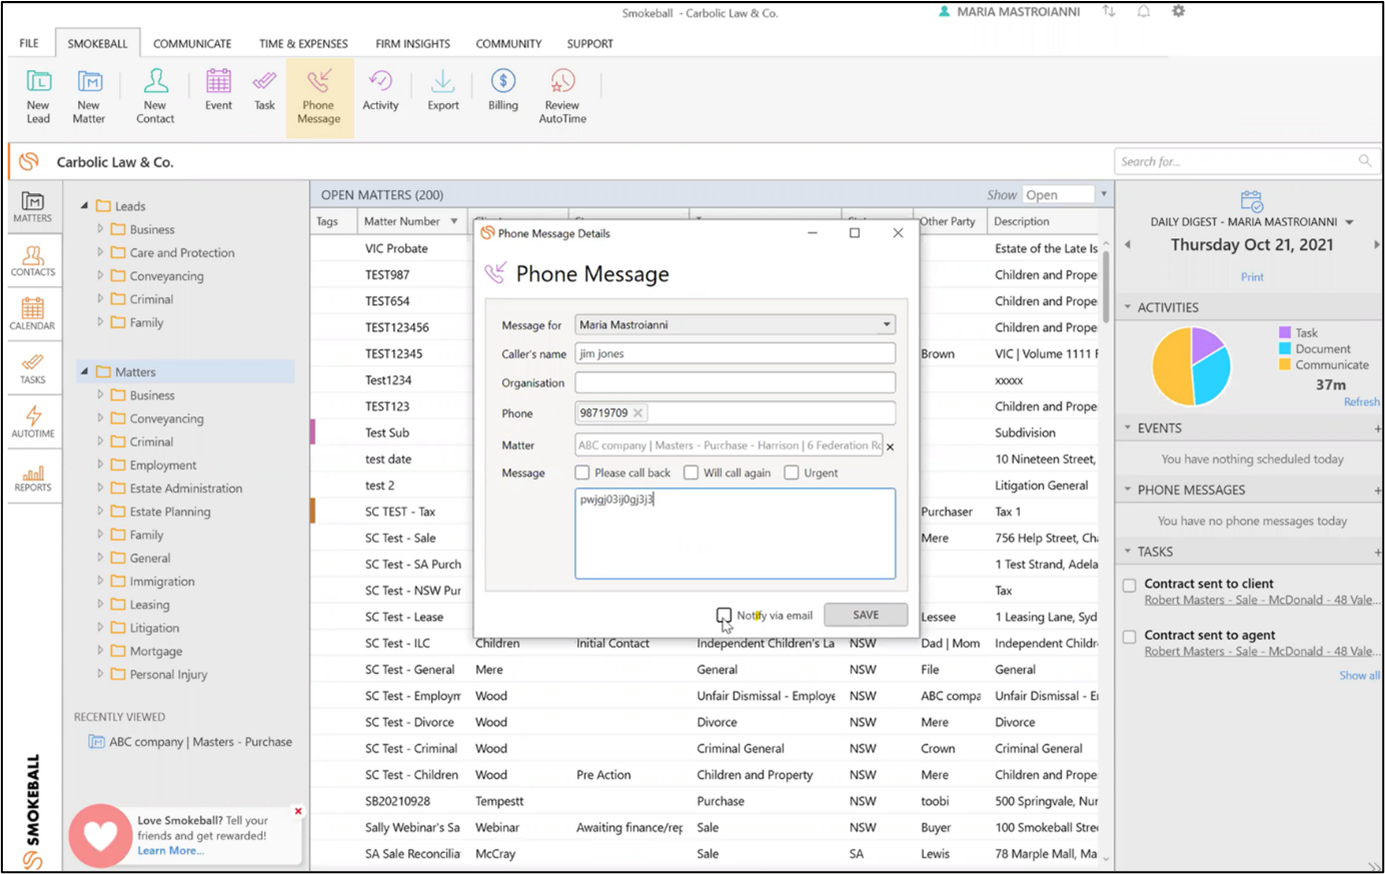
Task: Click the search magnifier icon
Action: click(x=1365, y=161)
